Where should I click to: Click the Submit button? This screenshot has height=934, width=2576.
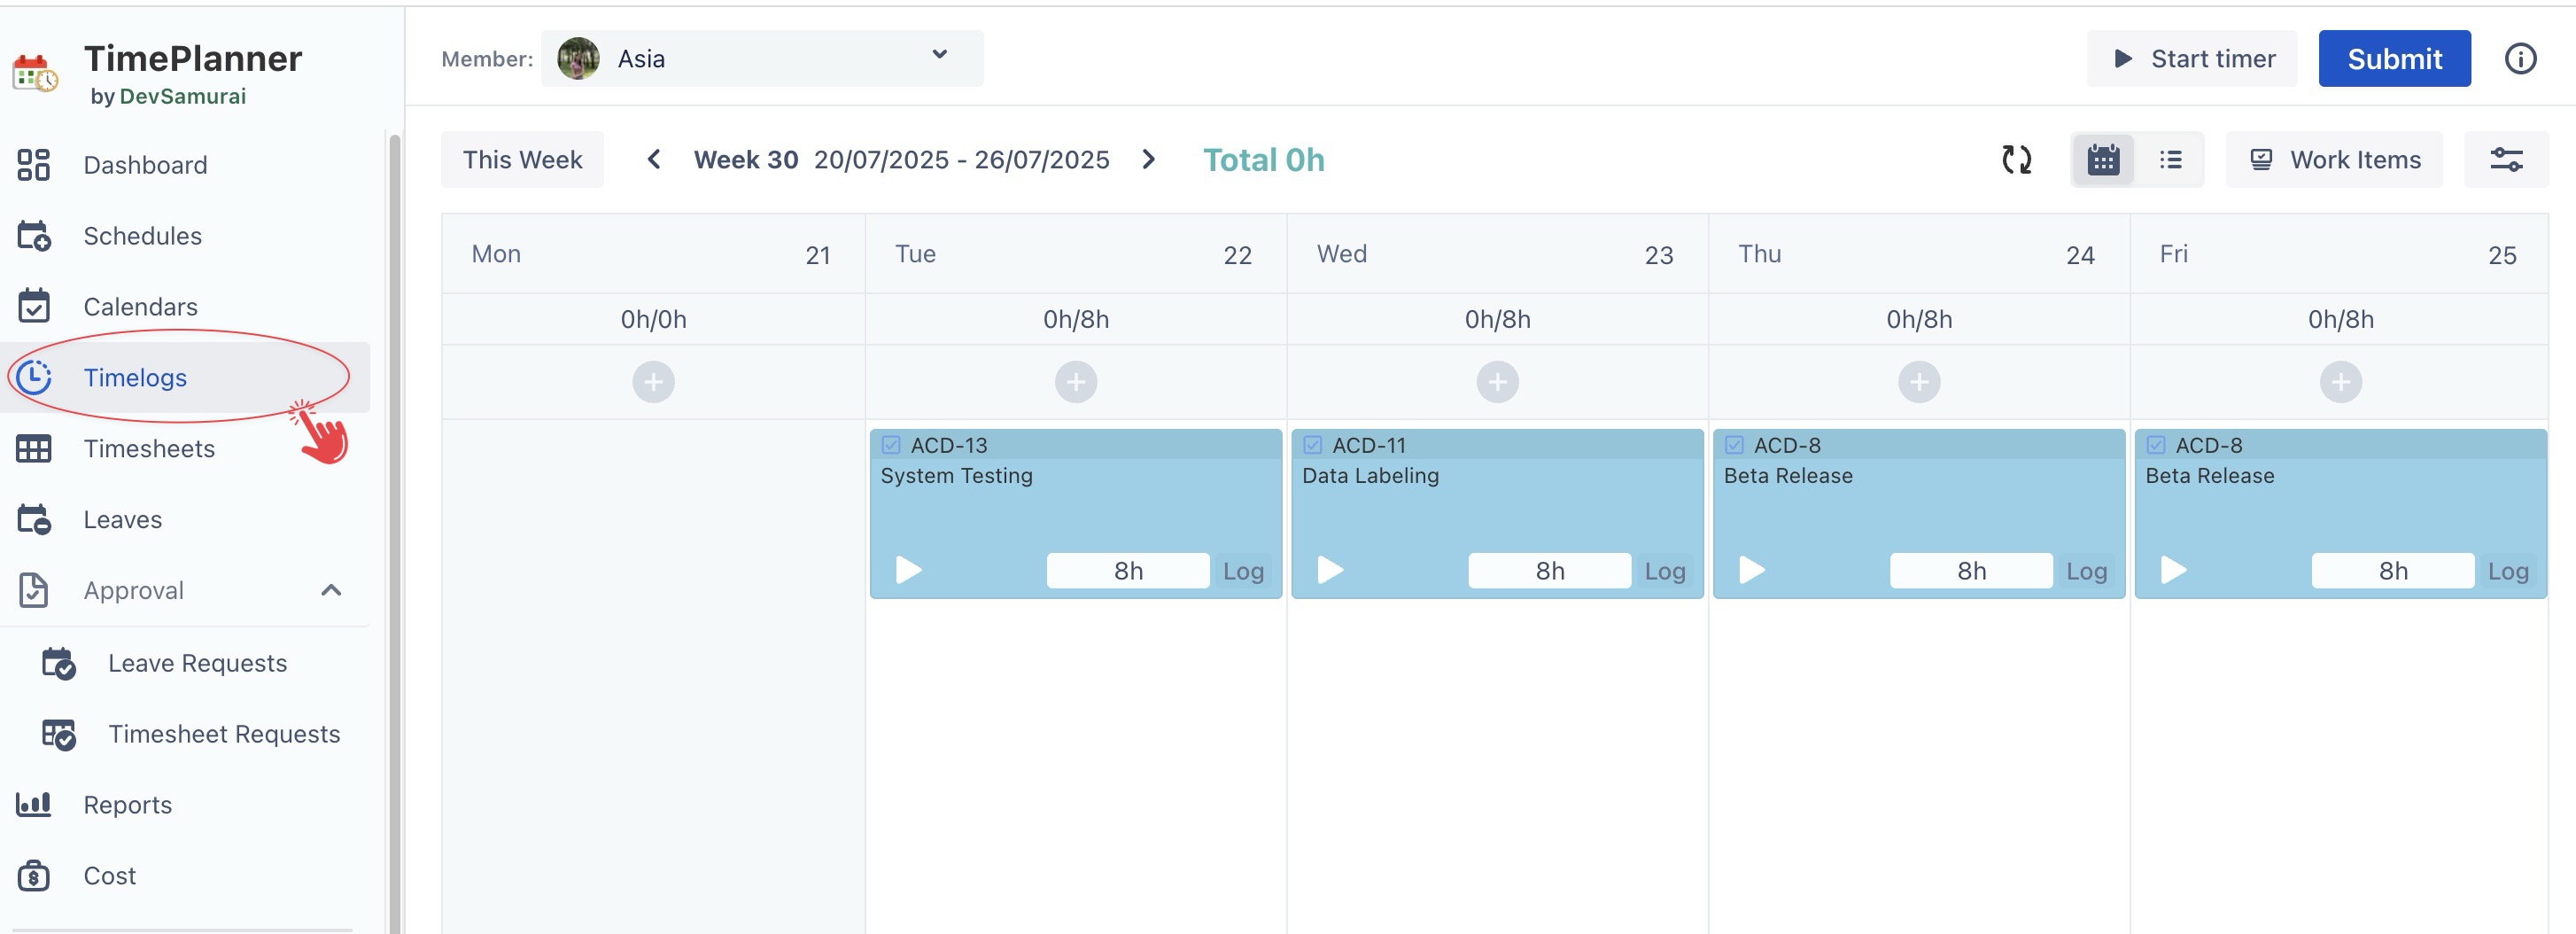click(2394, 59)
